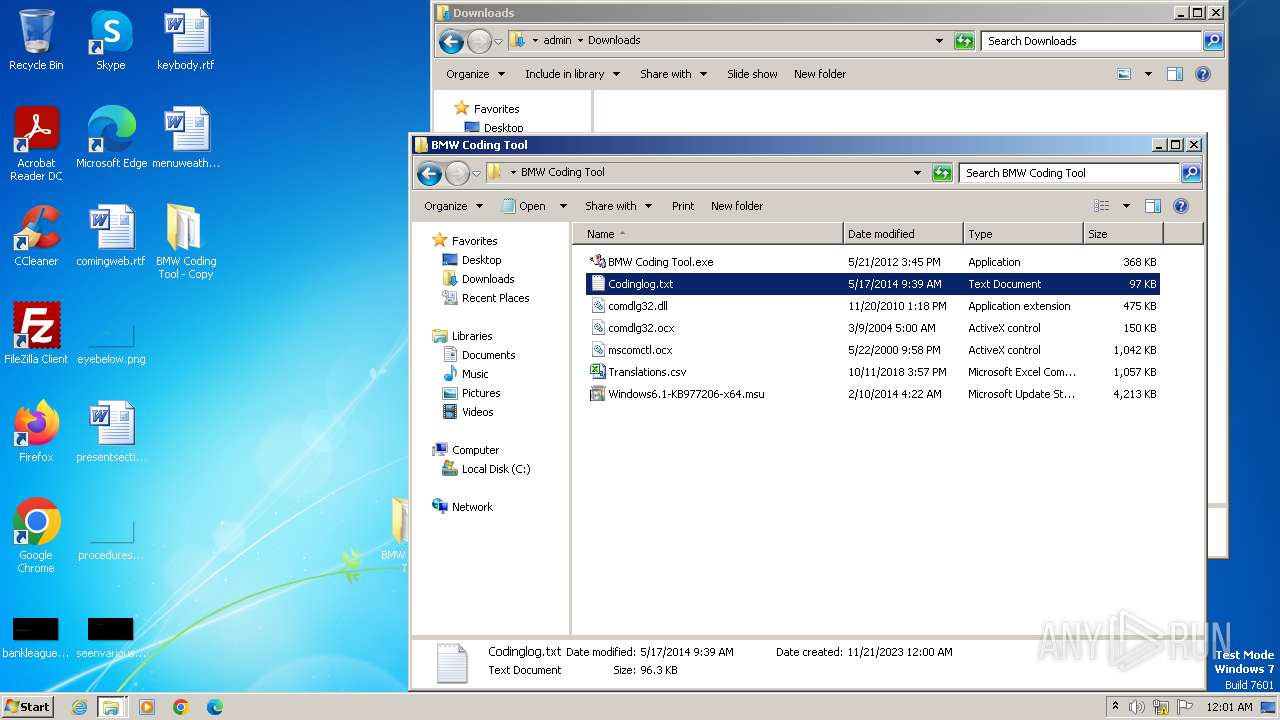
Task: Click the Codinglog.txt file row
Action: coord(872,284)
